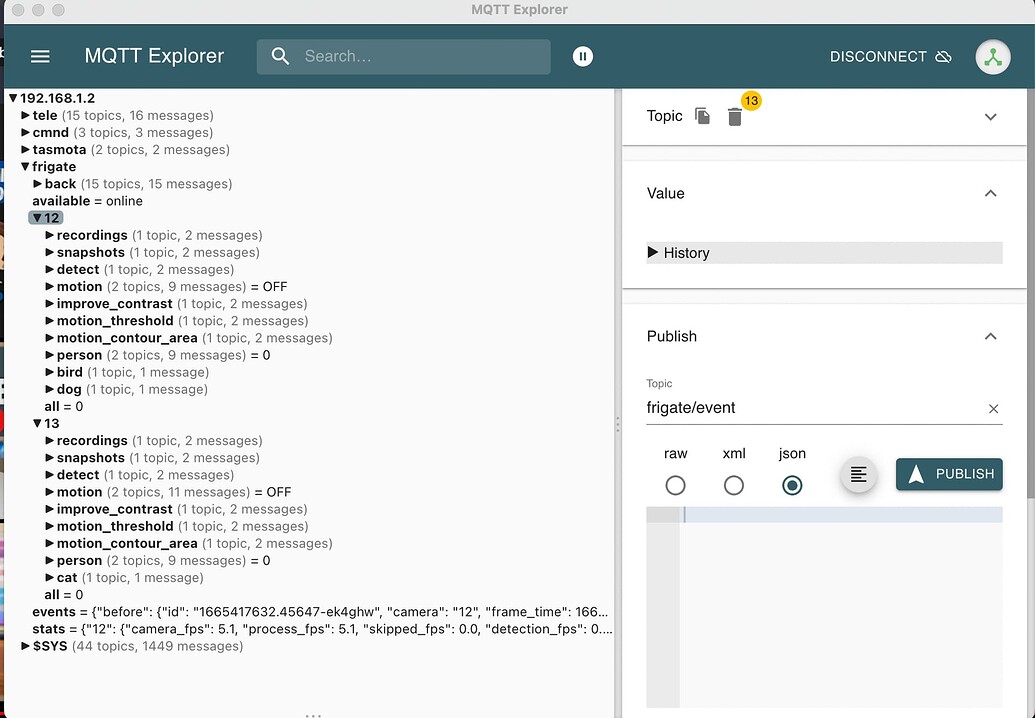Viewport: 1035px width, 718px height.
Task: Collapse the Topic panel
Action: pos(990,116)
